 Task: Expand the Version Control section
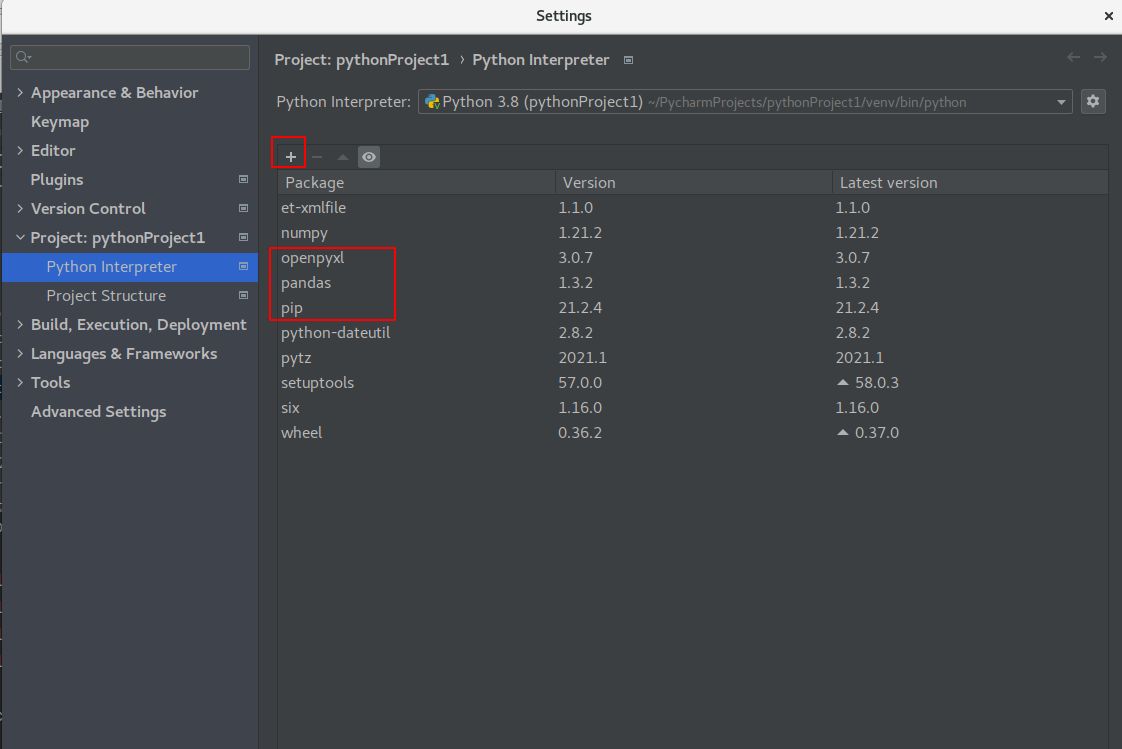[20, 208]
